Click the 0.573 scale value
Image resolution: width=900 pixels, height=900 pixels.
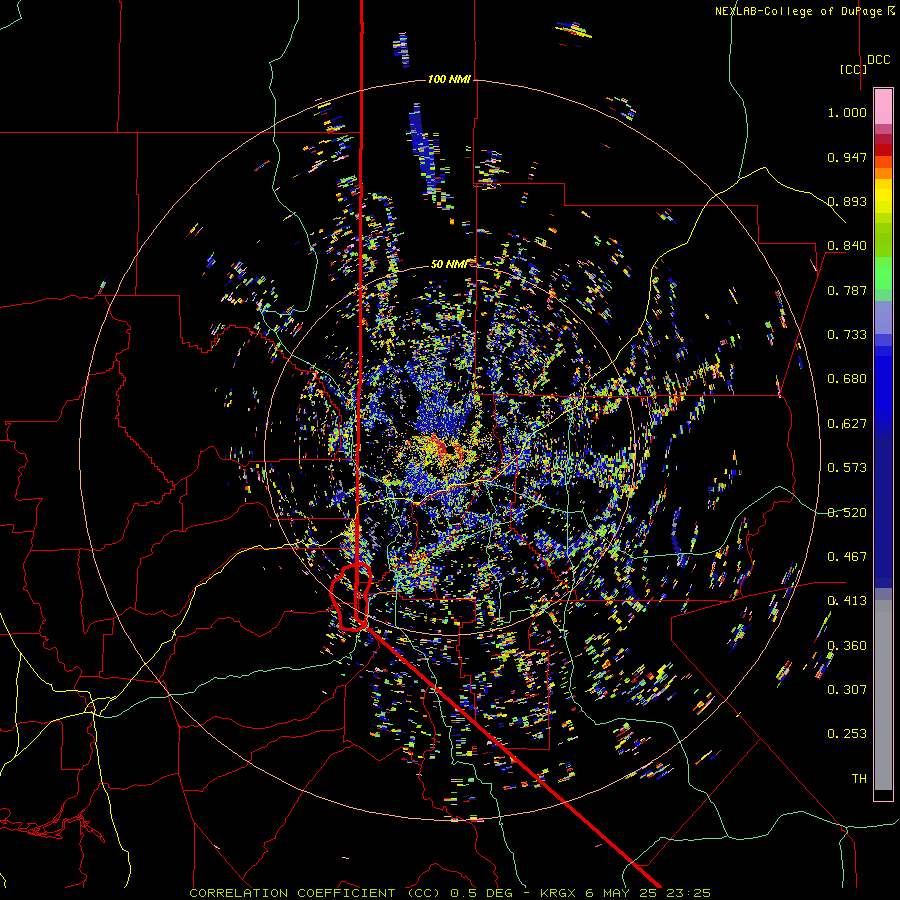pos(847,468)
